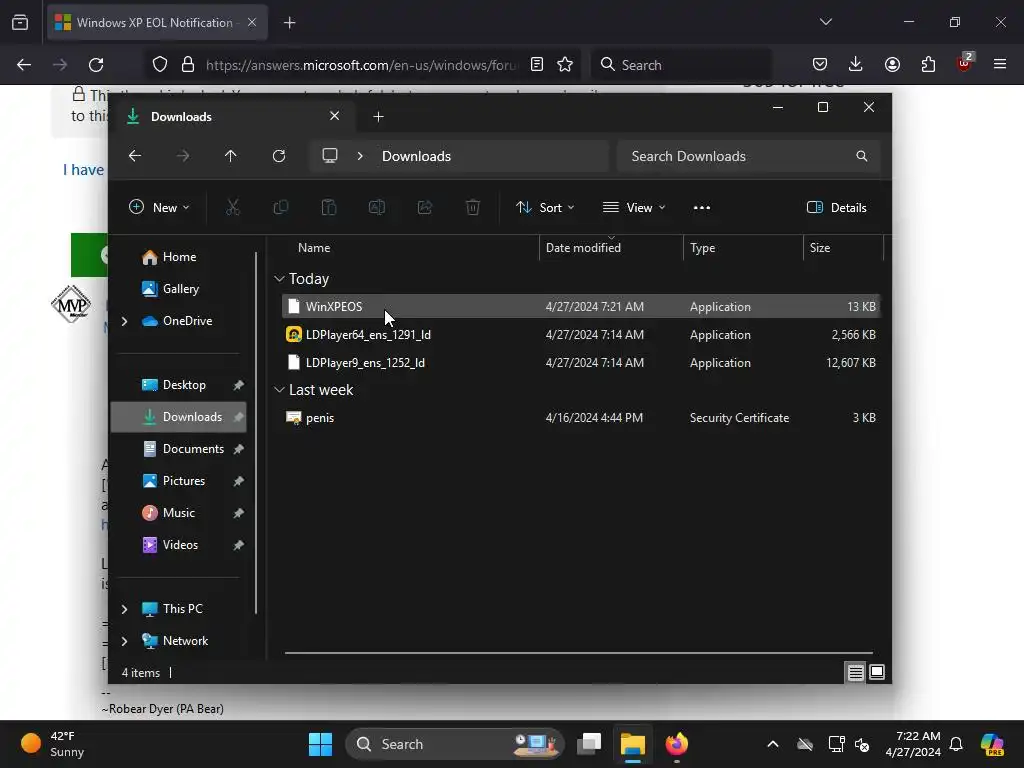1024x768 pixels.
Task: Click the Copy icon in Explorer toolbar
Action: 281,208
